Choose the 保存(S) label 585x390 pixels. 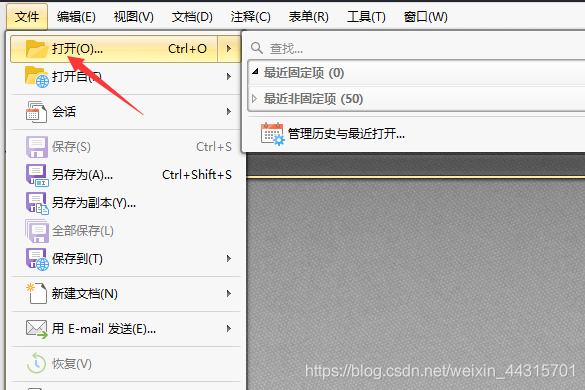pos(71,147)
